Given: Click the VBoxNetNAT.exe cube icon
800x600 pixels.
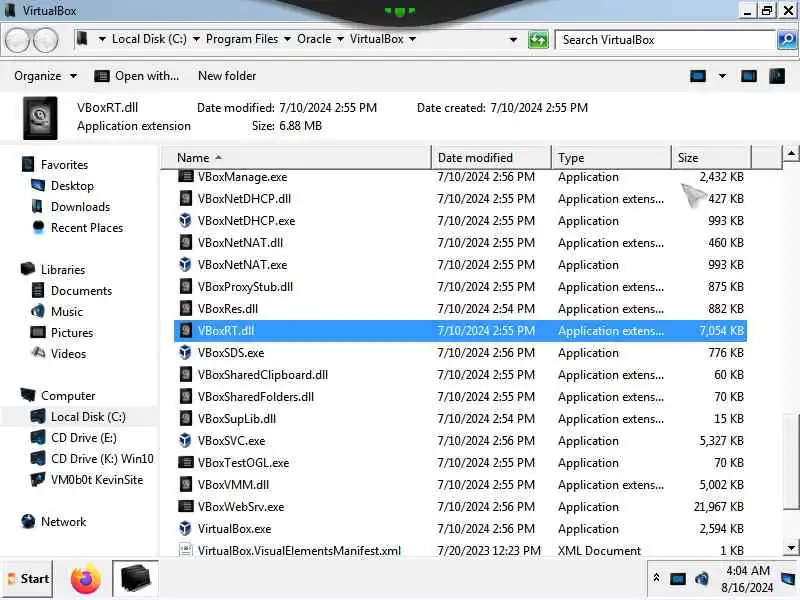Looking at the screenshot, I should (x=186, y=264).
